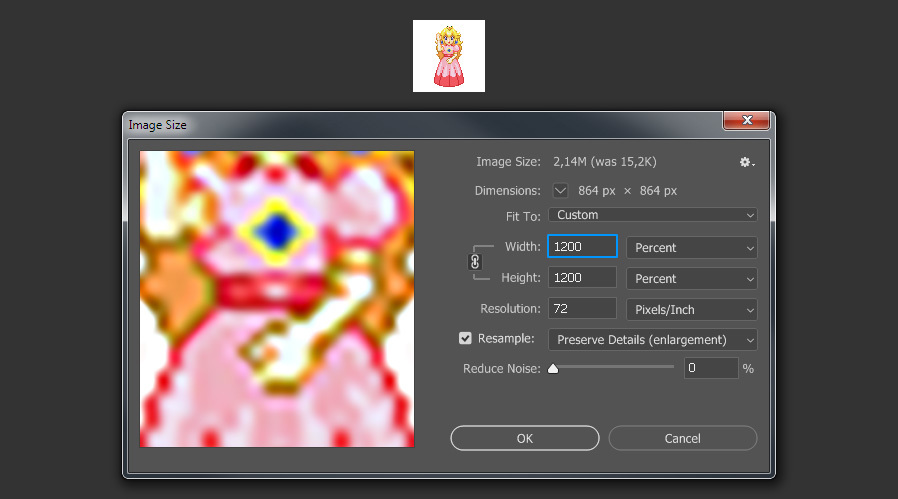Viewport: 898px width, 499px height.
Task: Cancel the Image Size dialog
Action: [683, 438]
